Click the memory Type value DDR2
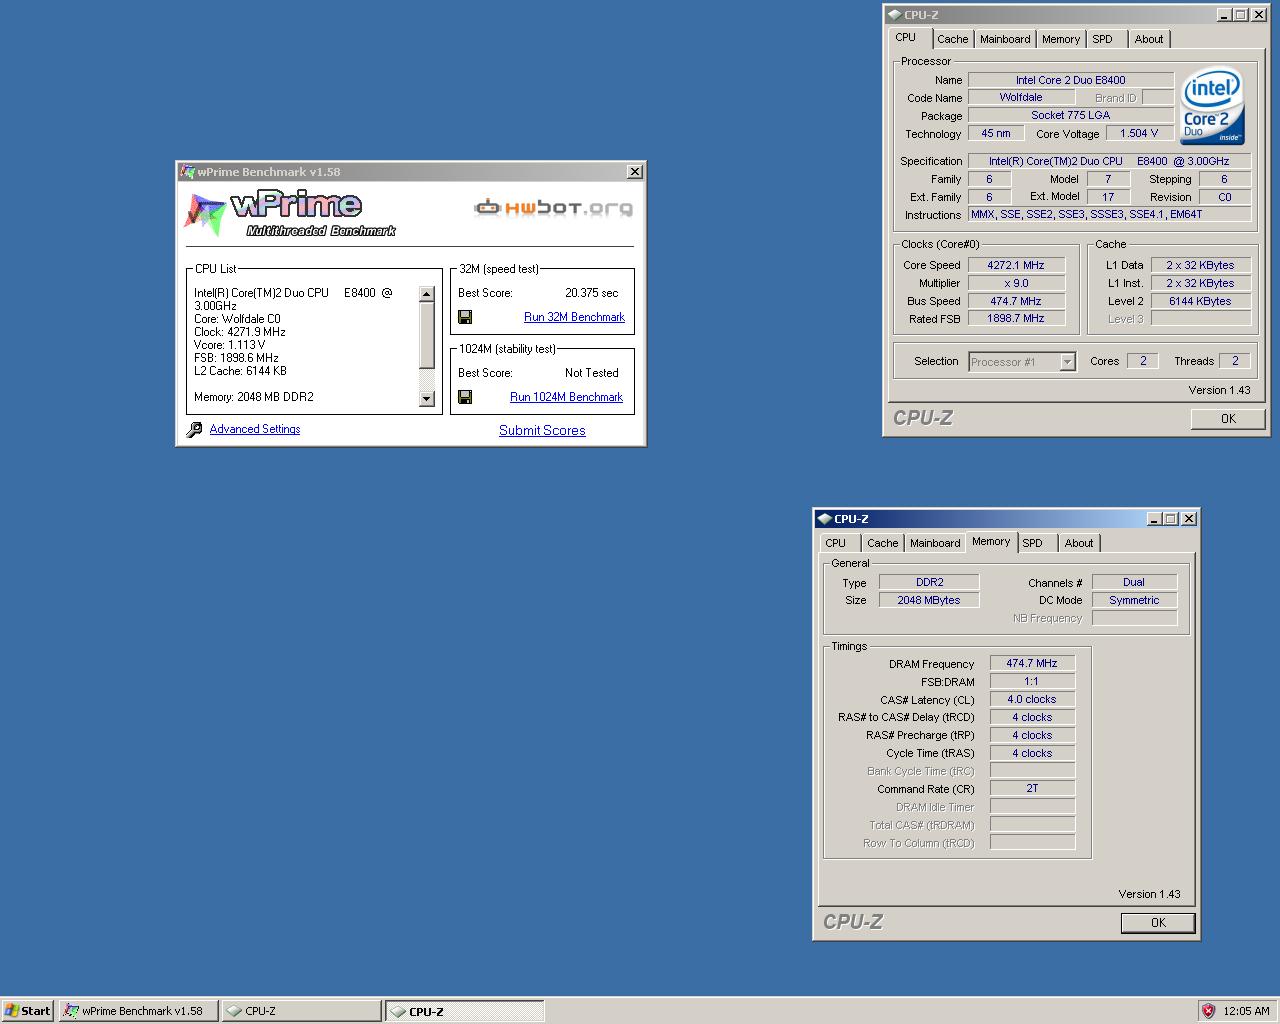The height and width of the screenshot is (1024, 1280). [x=929, y=582]
